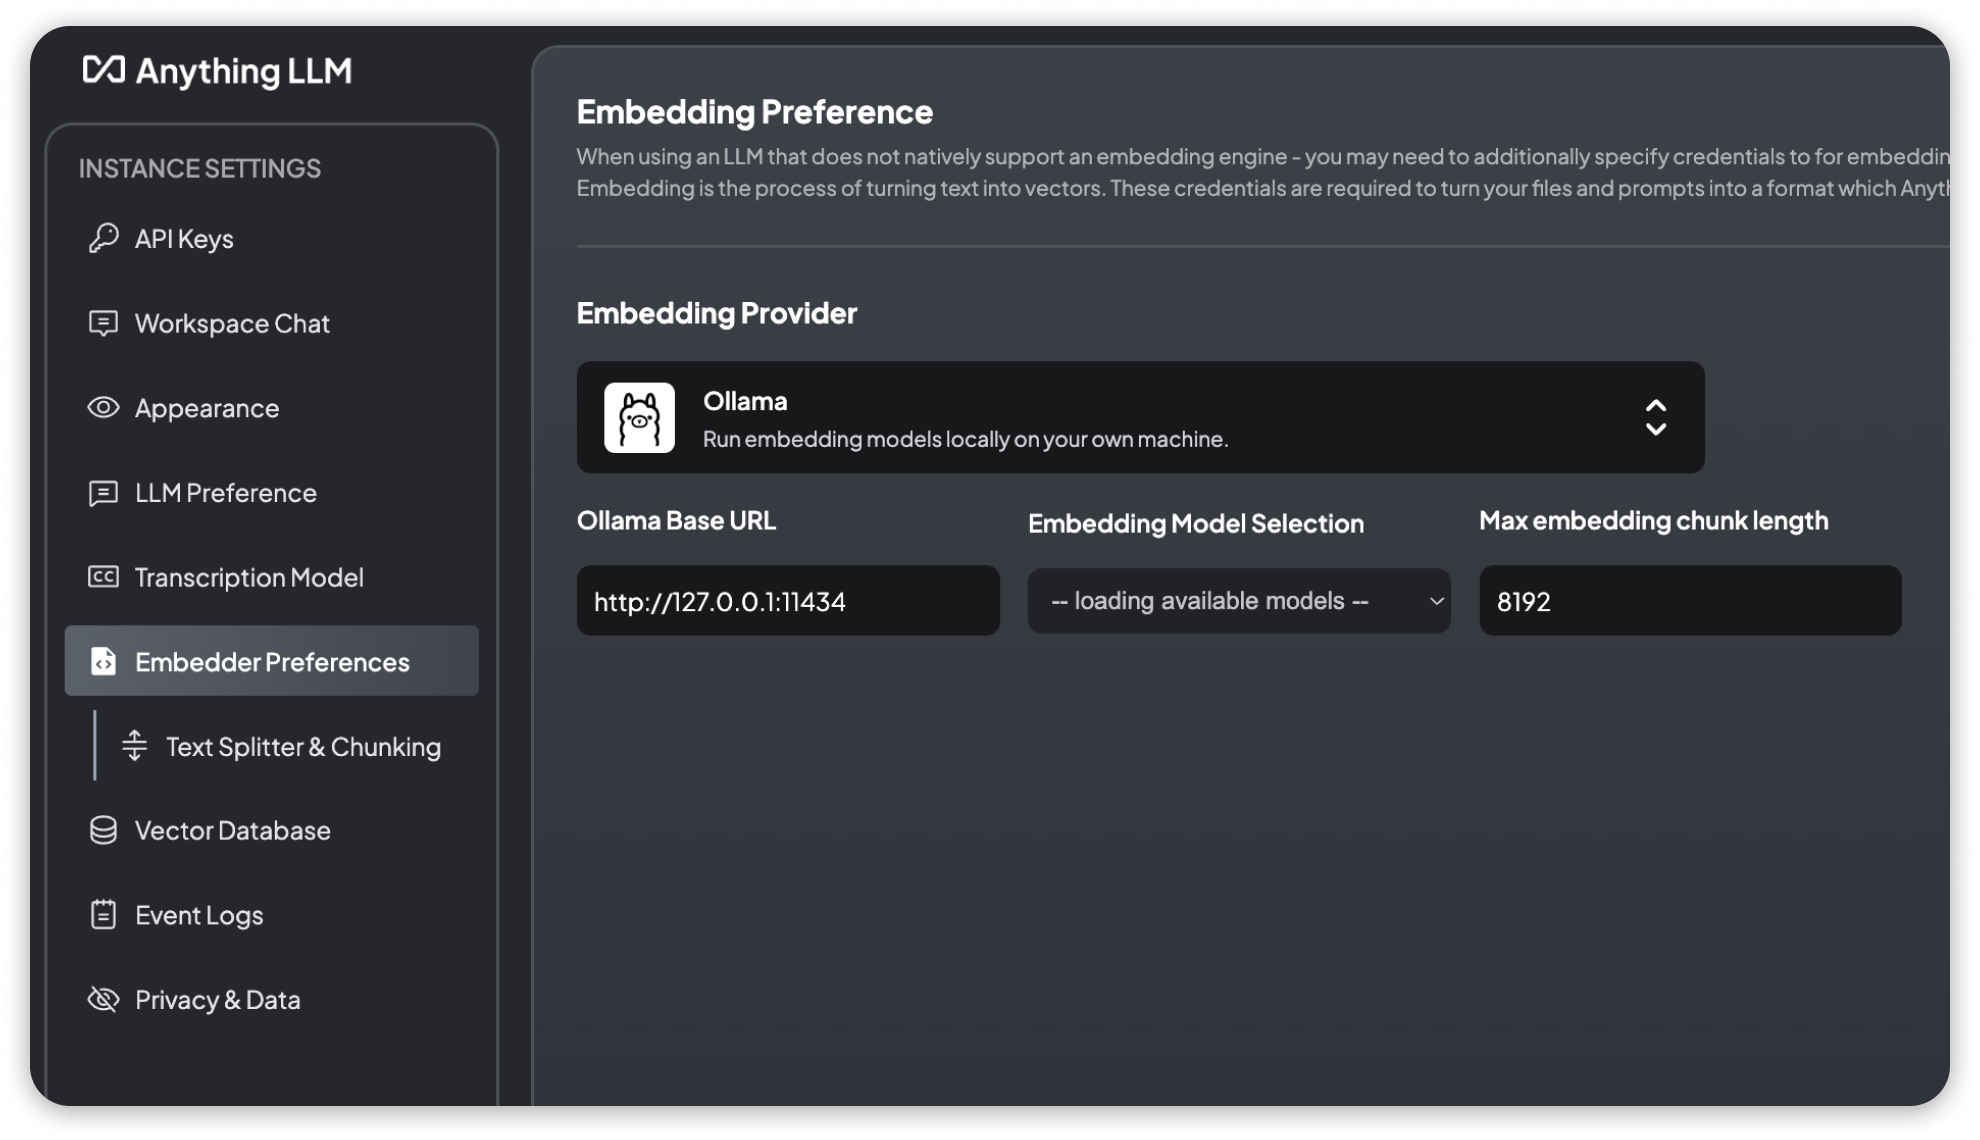Click the provider selector up-down chevrons
The height and width of the screenshot is (1140, 1980).
1656,418
